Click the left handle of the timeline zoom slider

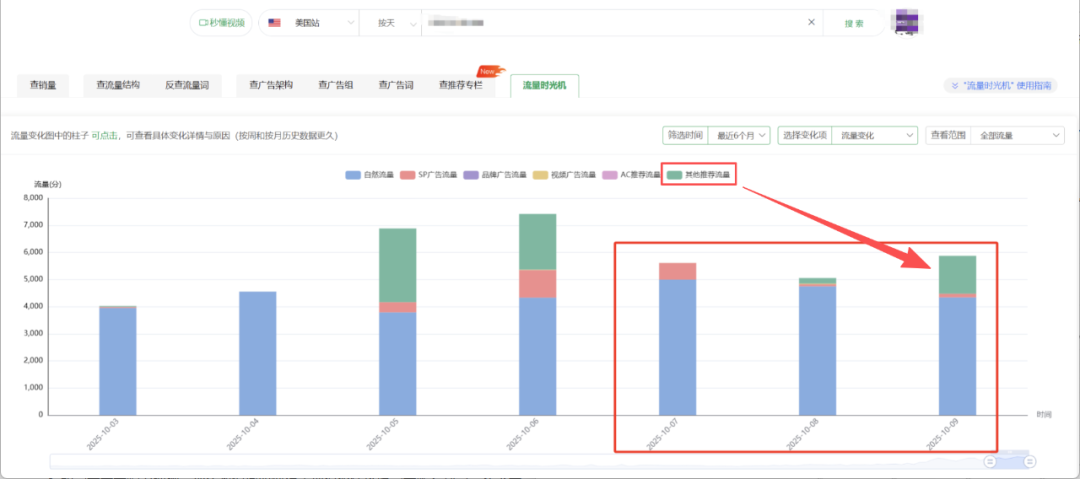tap(990, 461)
